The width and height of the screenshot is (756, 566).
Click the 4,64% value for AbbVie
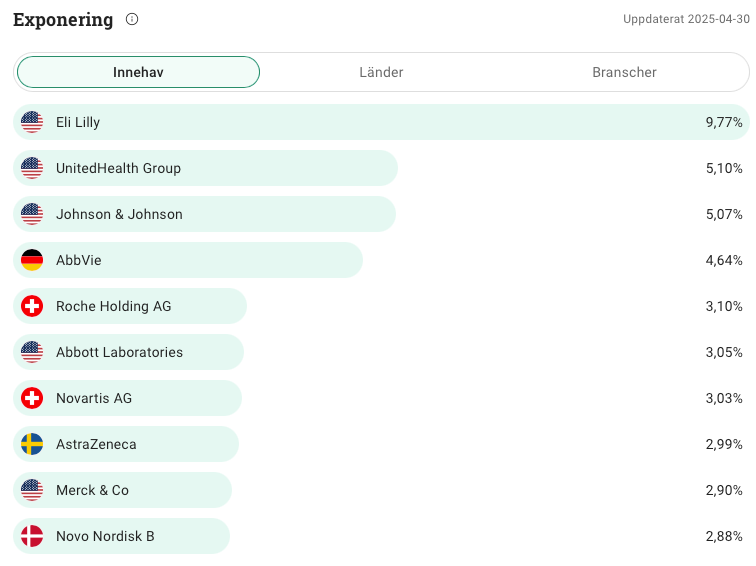(724, 260)
